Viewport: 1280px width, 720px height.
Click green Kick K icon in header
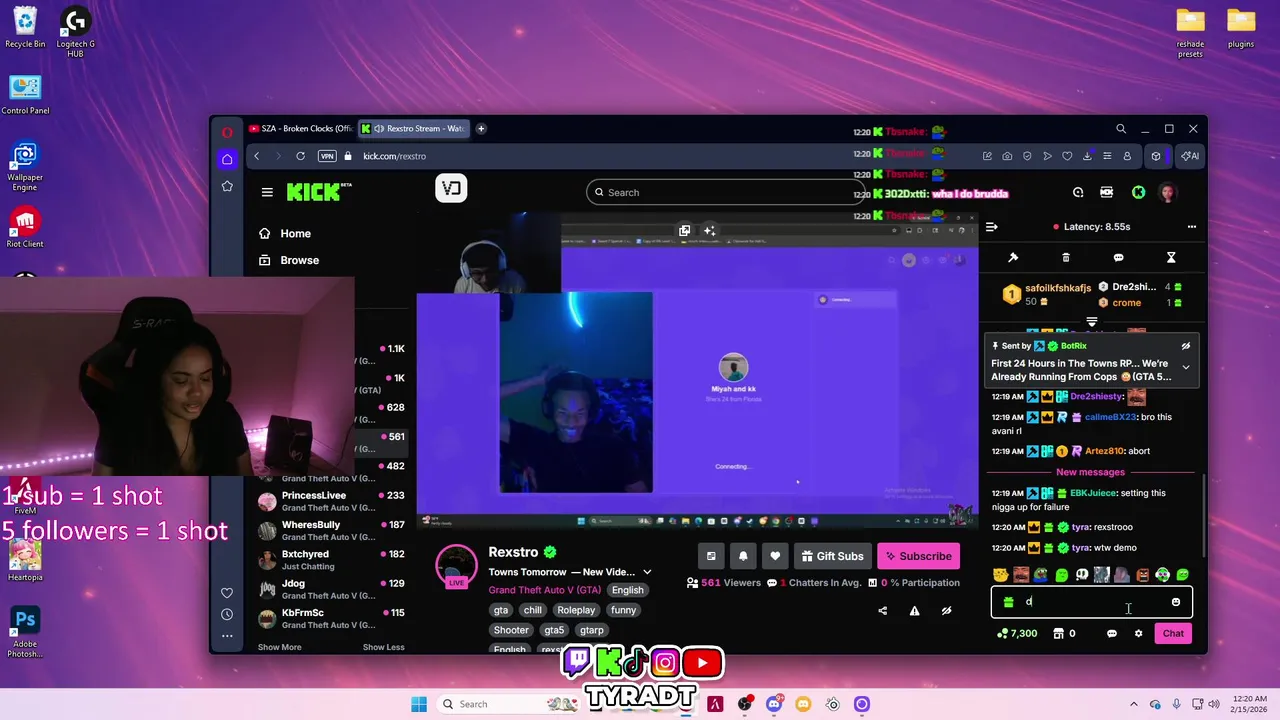pyautogui.click(x=1138, y=192)
